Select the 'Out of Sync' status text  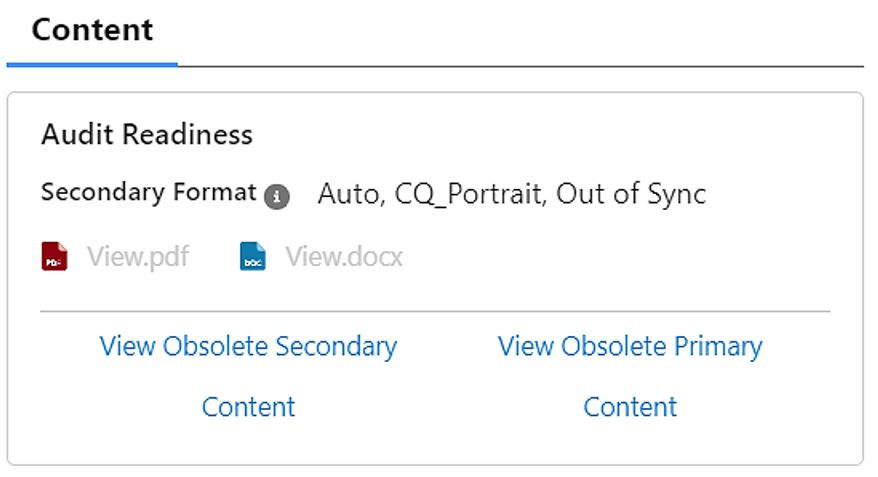(631, 193)
